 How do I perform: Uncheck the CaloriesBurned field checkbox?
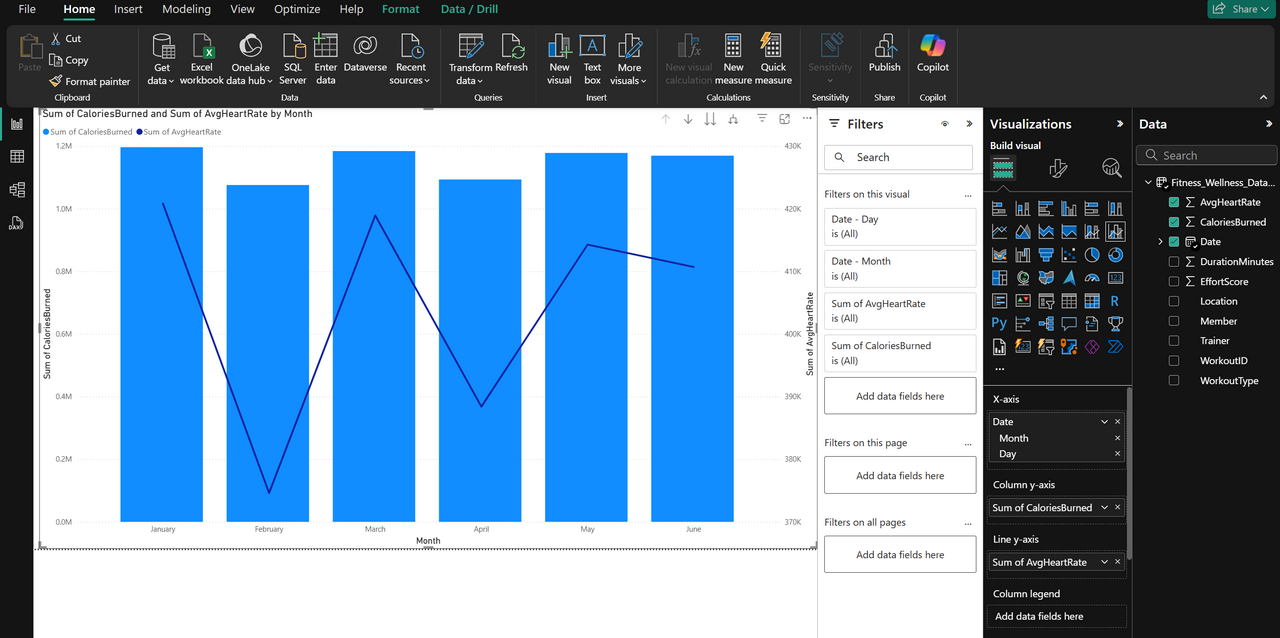(1174, 222)
